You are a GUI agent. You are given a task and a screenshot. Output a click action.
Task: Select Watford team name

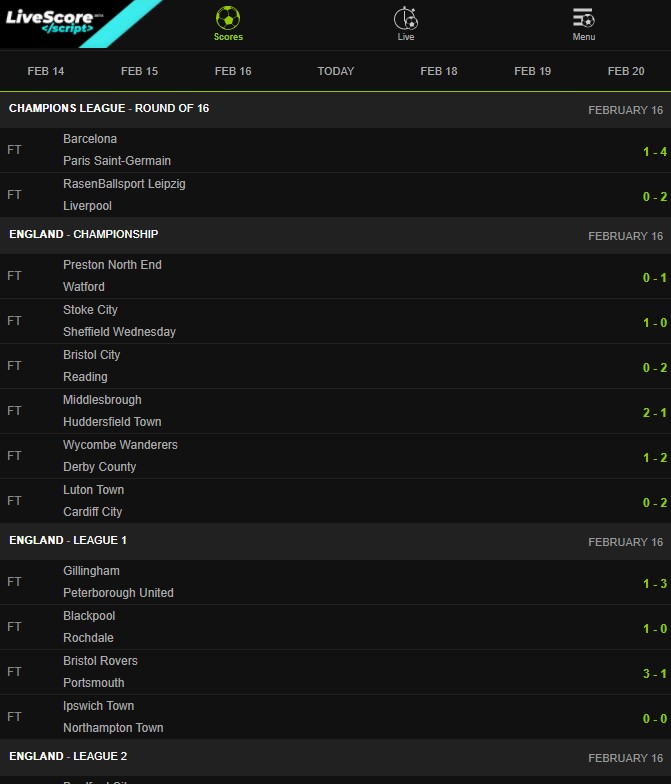tap(84, 287)
